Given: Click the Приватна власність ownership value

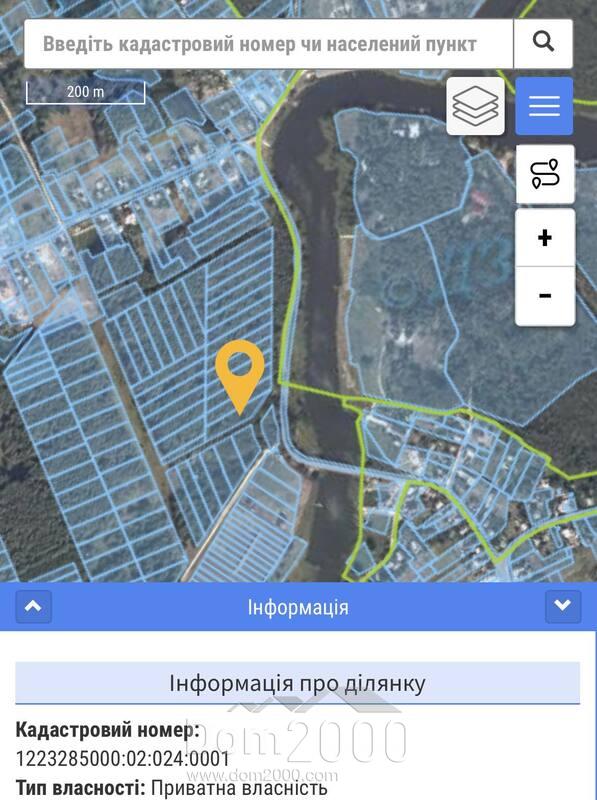Looking at the screenshot, I should [239, 788].
